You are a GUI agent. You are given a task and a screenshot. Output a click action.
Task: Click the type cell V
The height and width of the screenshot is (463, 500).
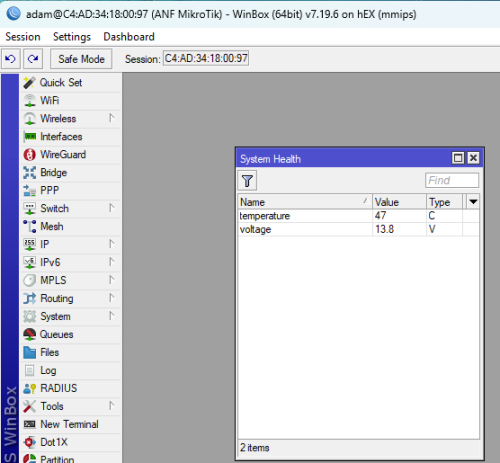(x=432, y=229)
